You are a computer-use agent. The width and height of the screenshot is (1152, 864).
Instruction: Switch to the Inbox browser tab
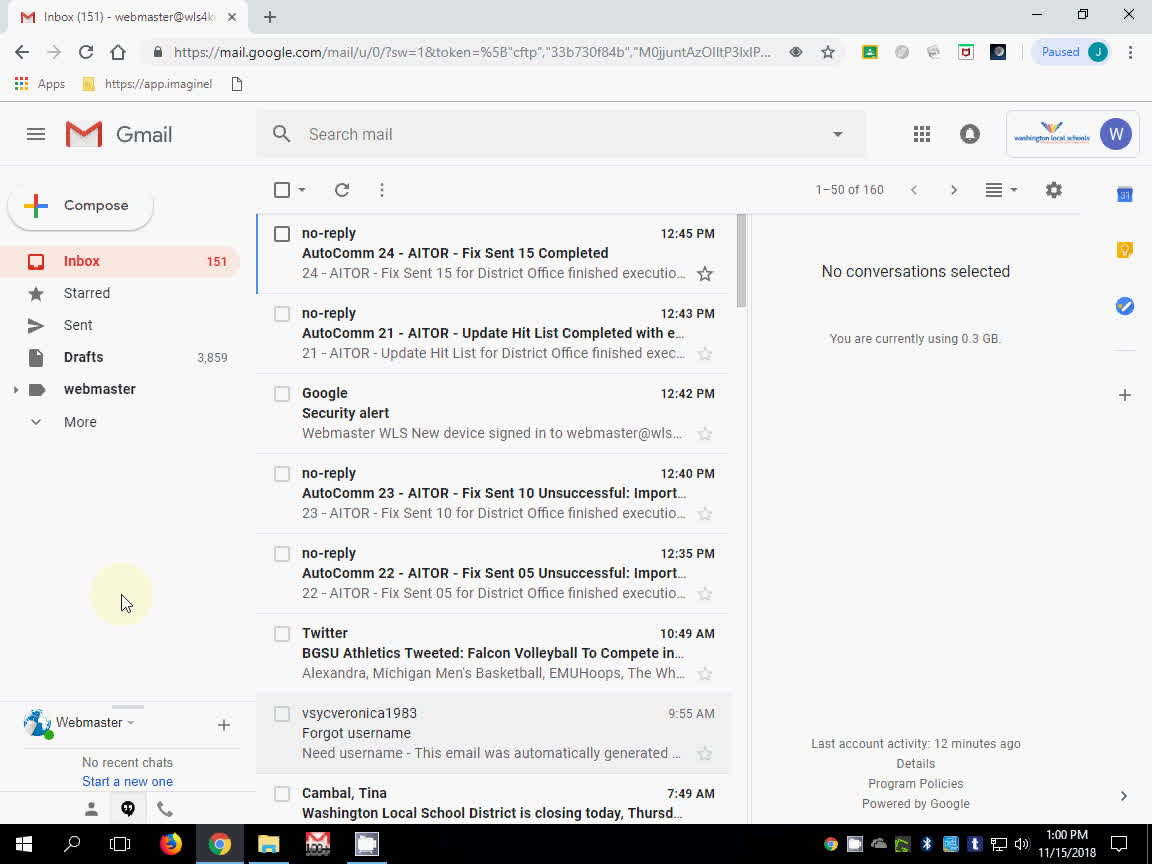click(120, 16)
